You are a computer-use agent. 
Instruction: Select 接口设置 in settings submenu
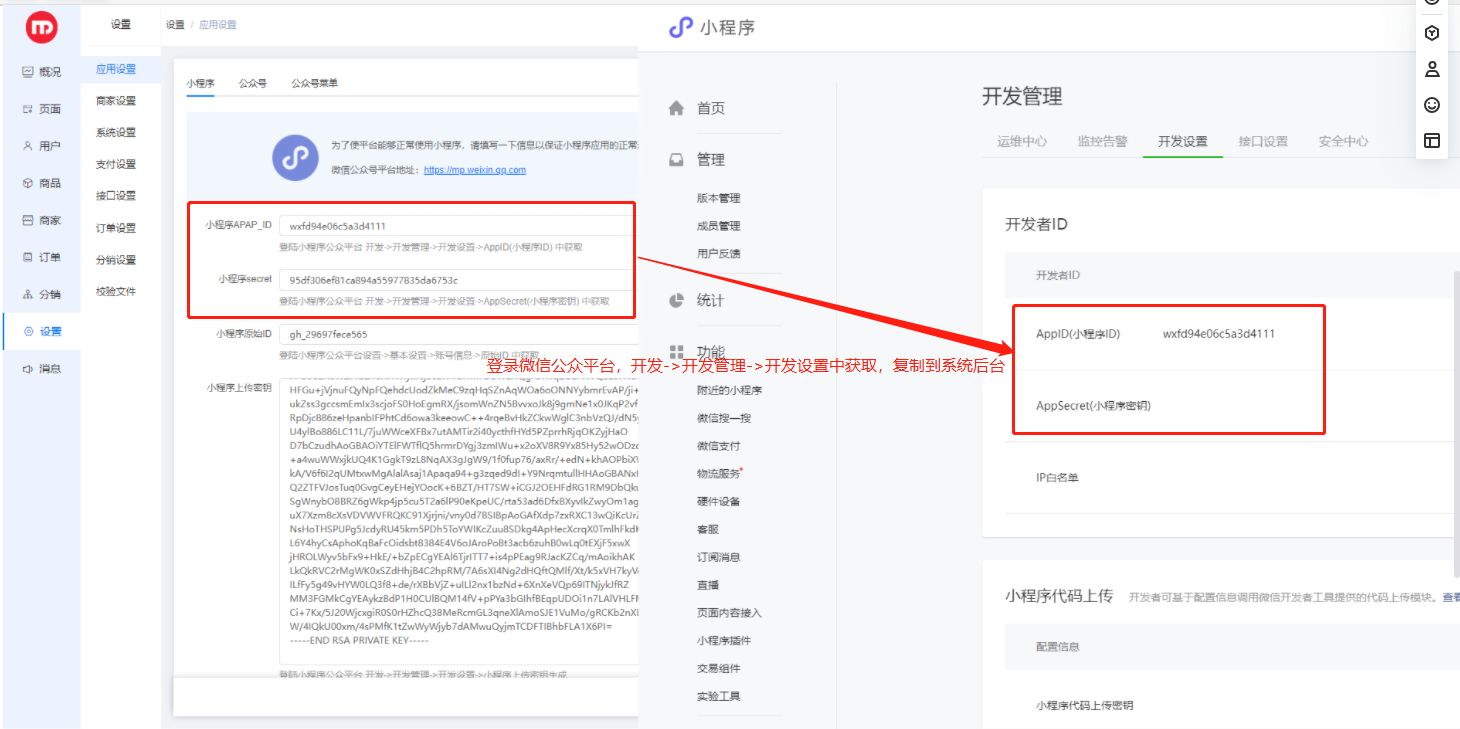click(116, 196)
